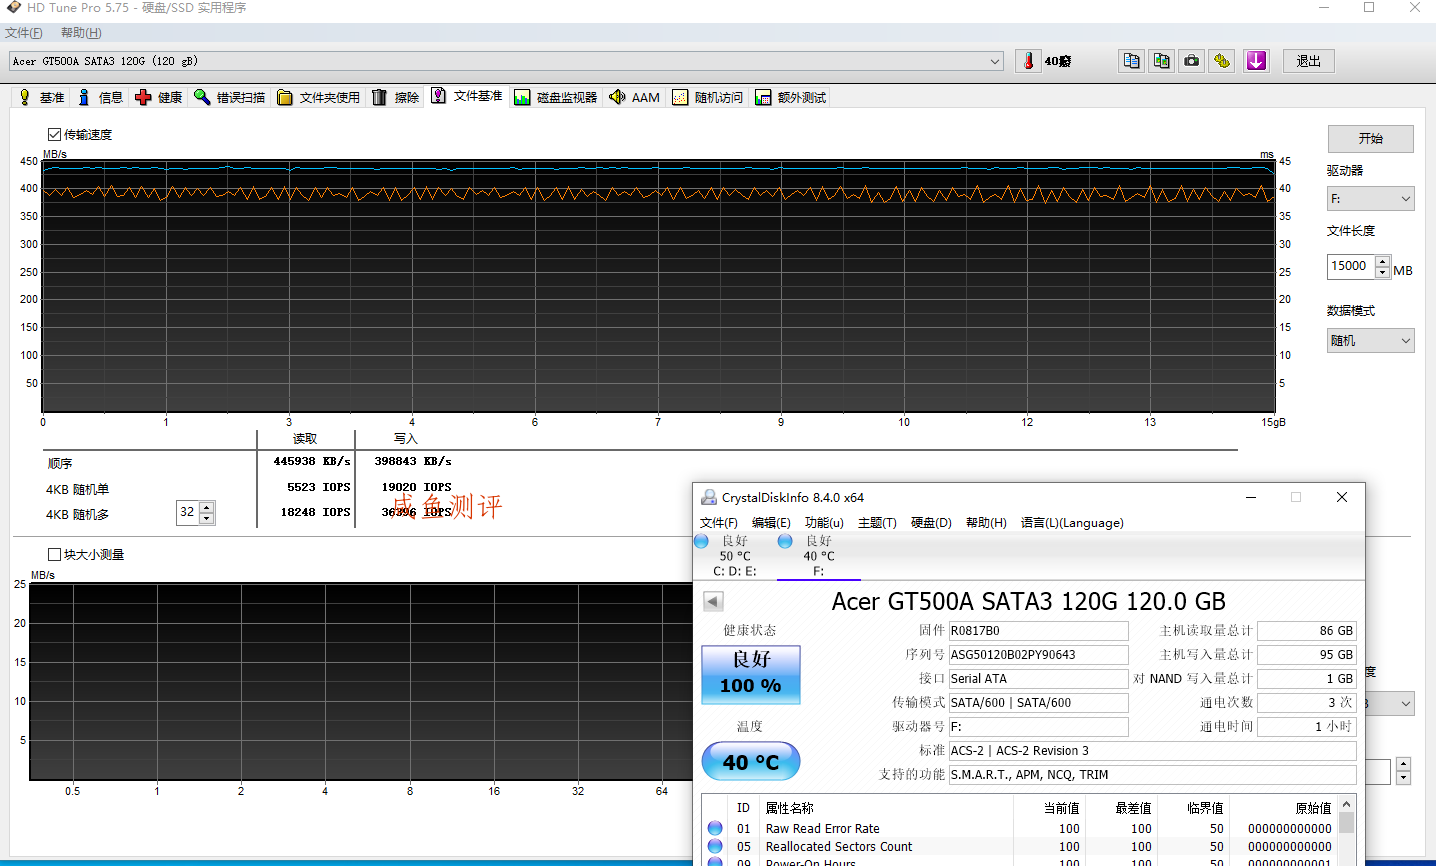
Task: Switch to the 信息 info tab
Action: pos(100,97)
